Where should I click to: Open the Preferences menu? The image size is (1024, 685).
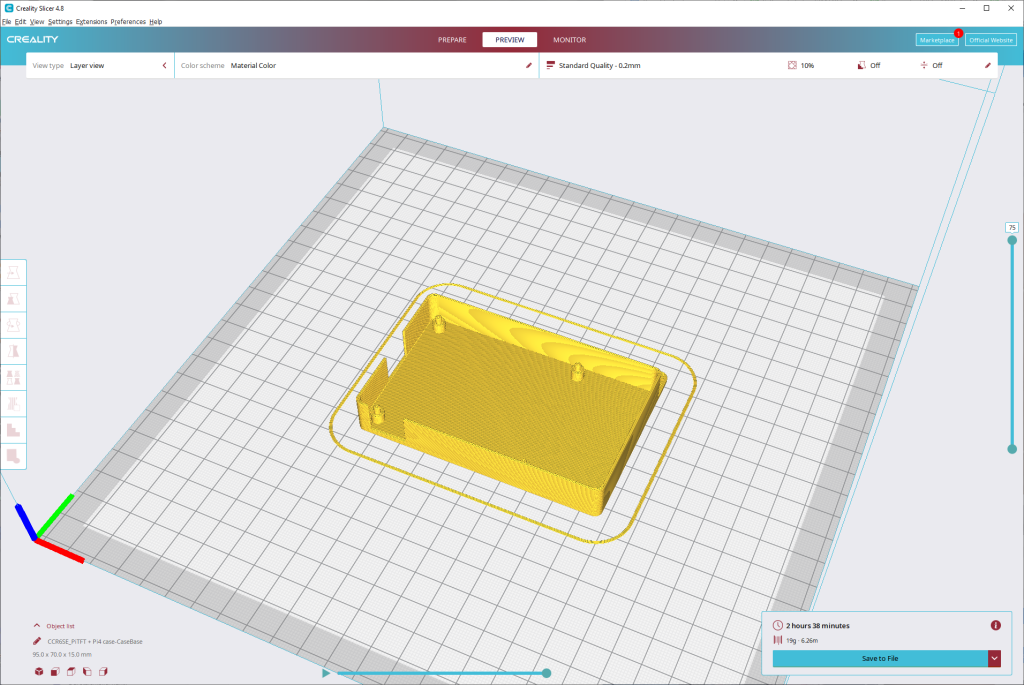[x=128, y=22]
